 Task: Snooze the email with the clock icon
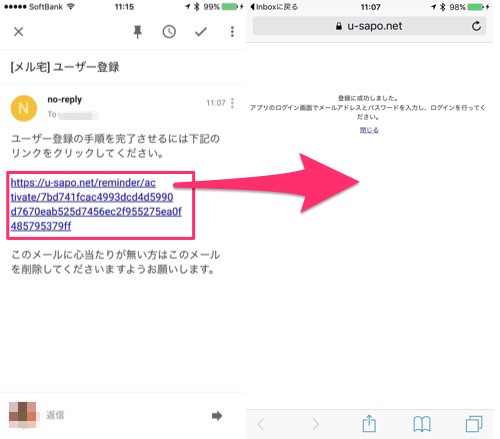coord(169,32)
